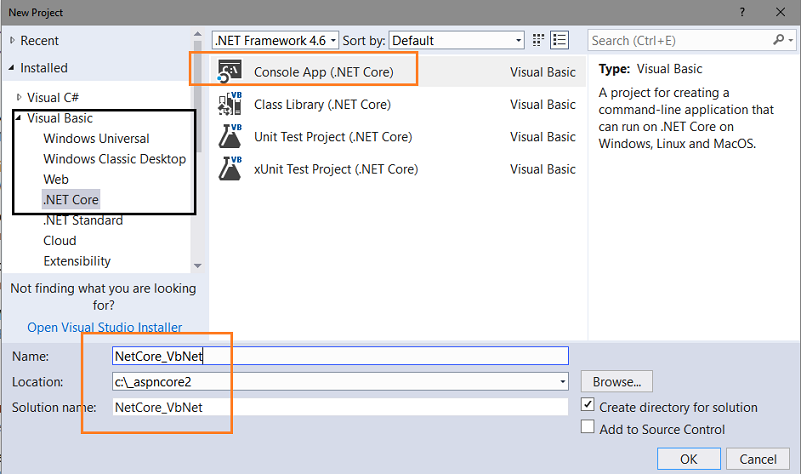Image resolution: width=801 pixels, height=474 pixels.
Task: Close the New Project dialog
Action: coord(781,12)
